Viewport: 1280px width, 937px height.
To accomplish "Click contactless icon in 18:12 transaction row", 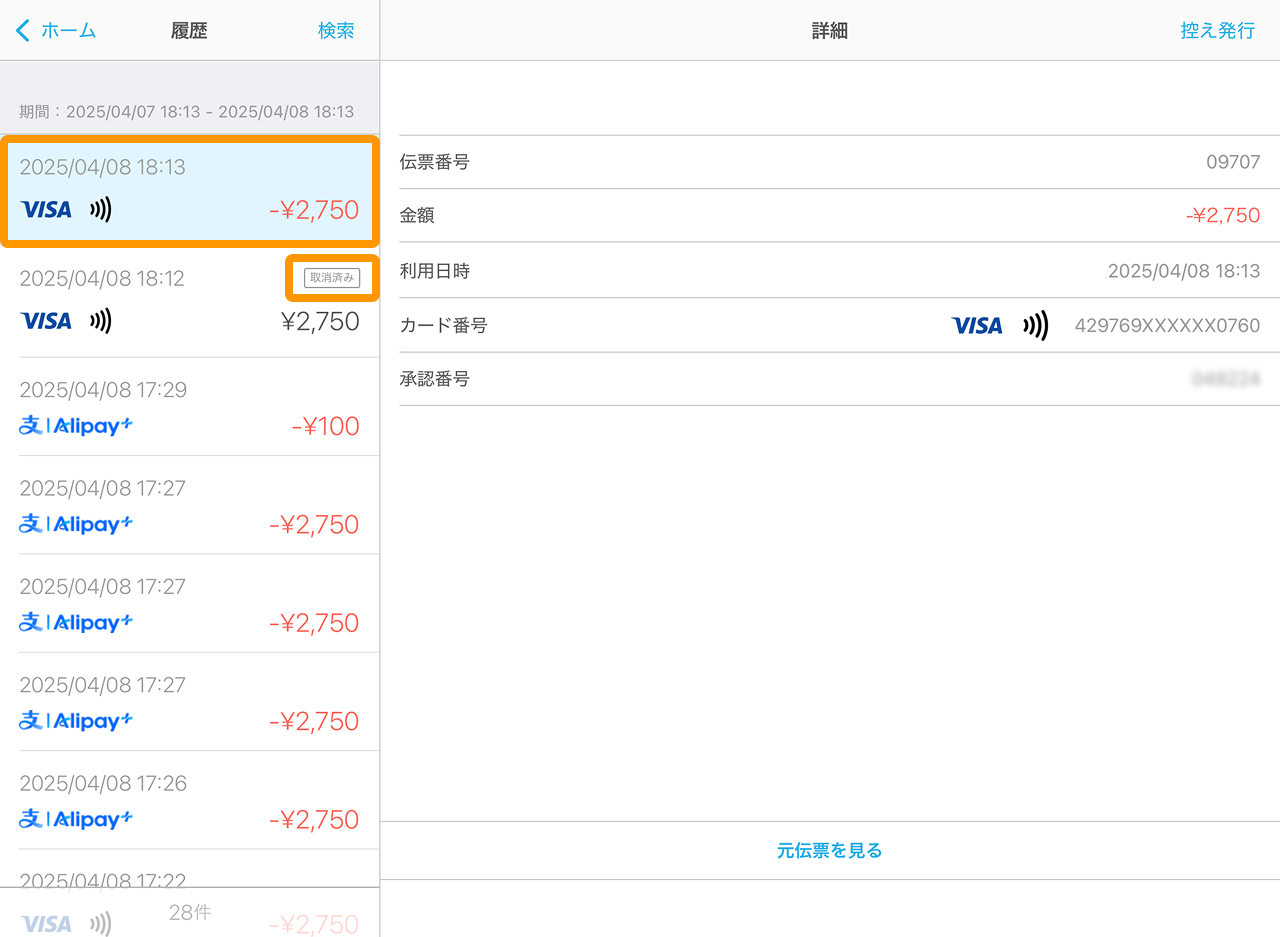I will pyautogui.click(x=100, y=321).
